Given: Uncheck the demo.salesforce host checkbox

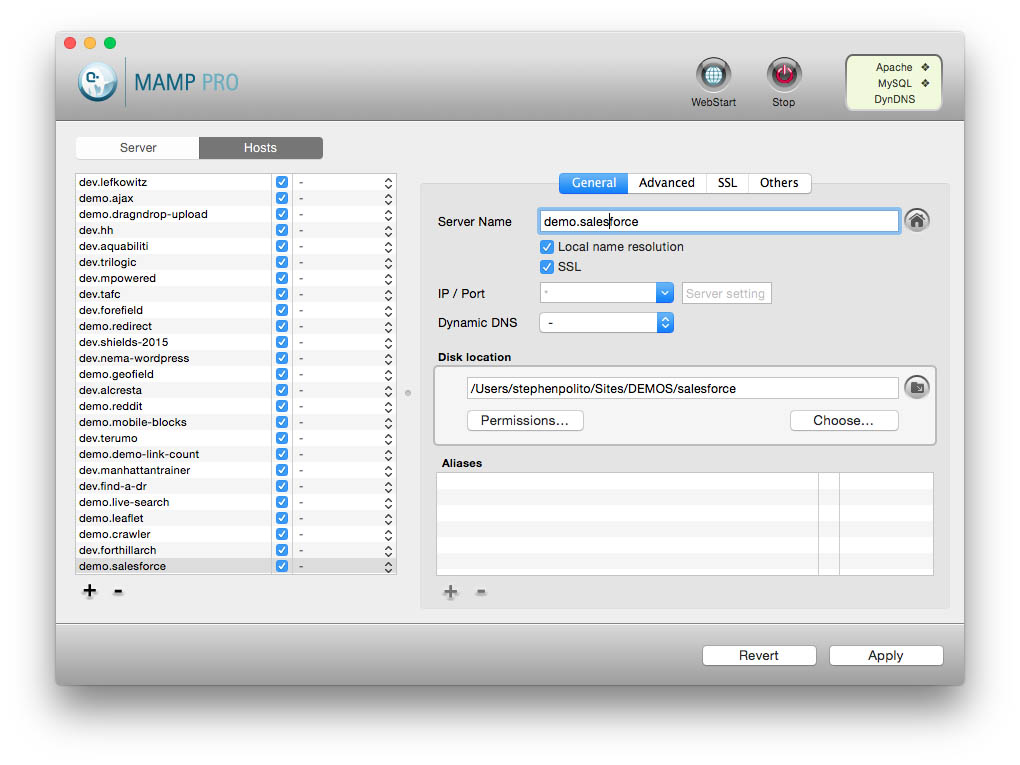Looking at the screenshot, I should point(282,566).
